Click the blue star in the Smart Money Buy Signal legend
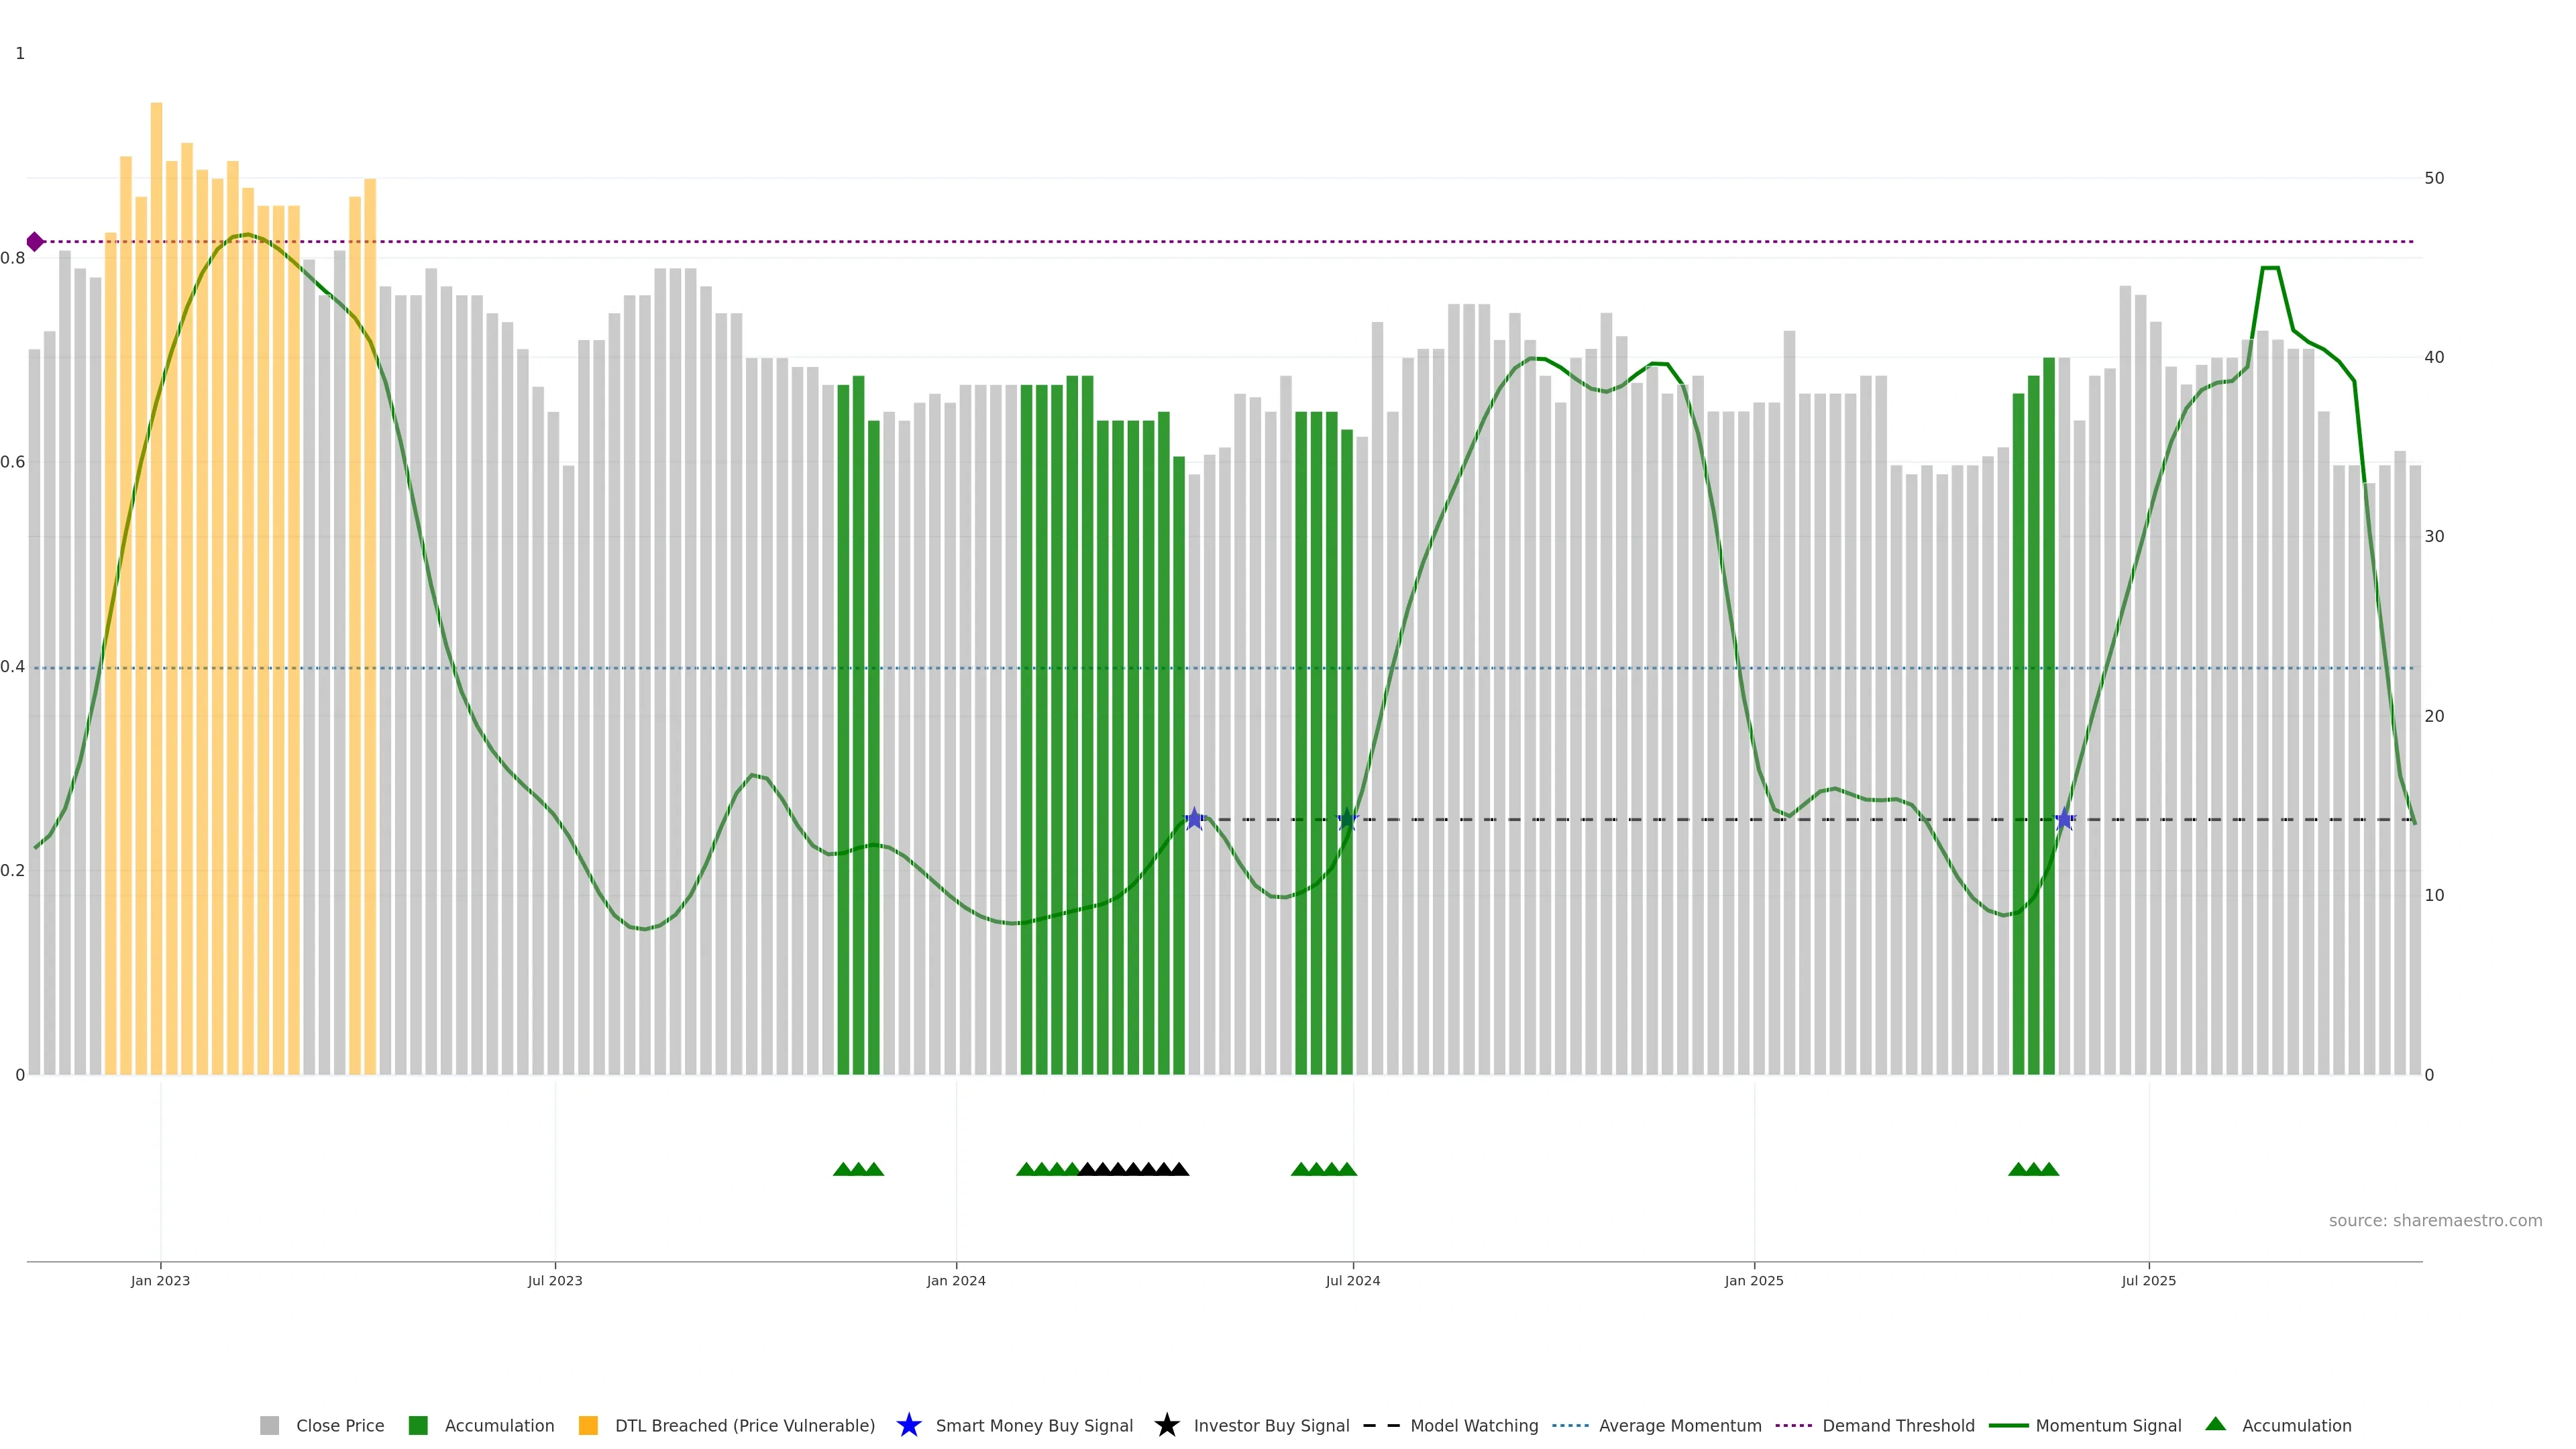 (908, 1425)
